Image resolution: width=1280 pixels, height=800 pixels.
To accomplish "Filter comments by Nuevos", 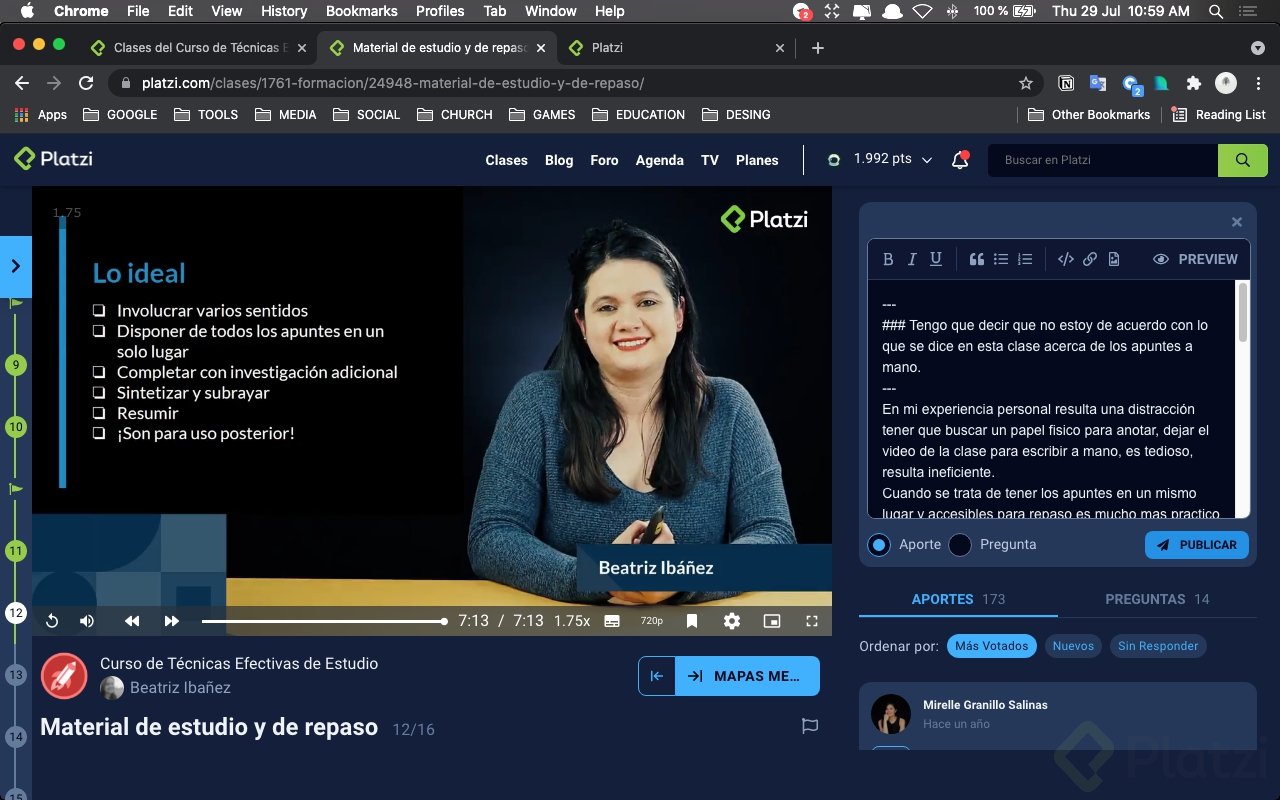I will 1073,646.
